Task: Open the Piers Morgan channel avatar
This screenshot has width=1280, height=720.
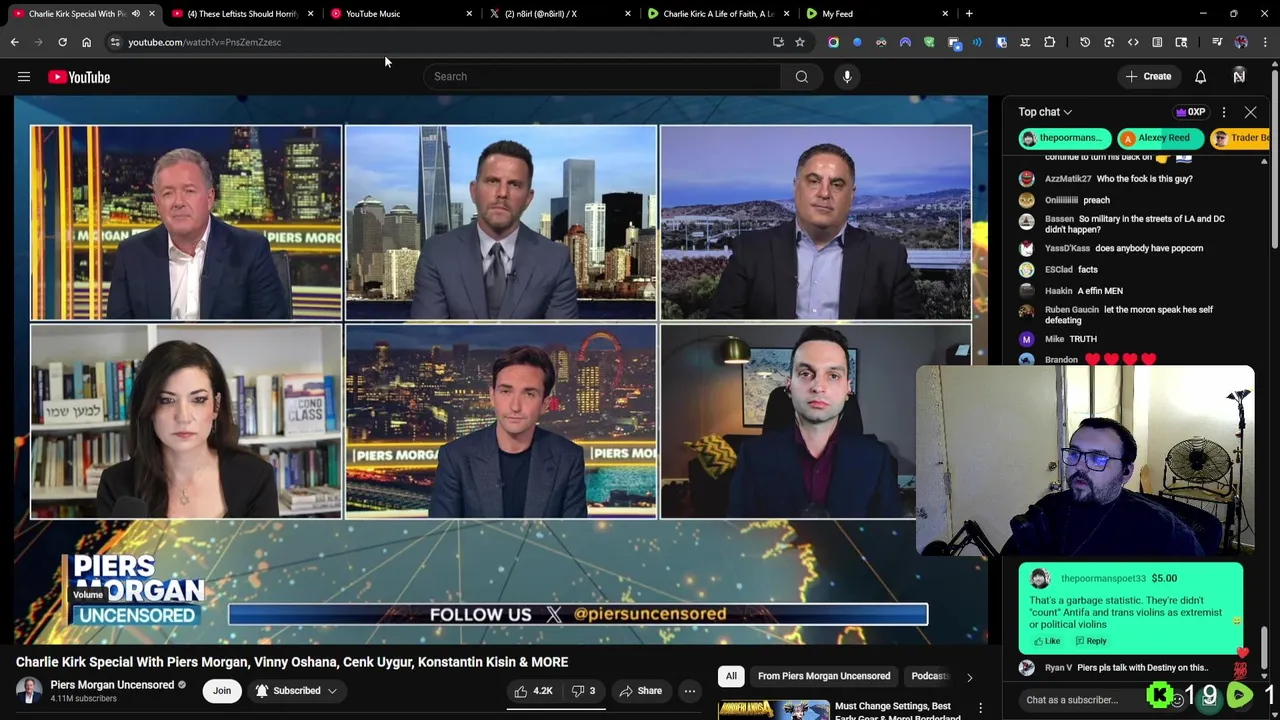Action: (29, 691)
